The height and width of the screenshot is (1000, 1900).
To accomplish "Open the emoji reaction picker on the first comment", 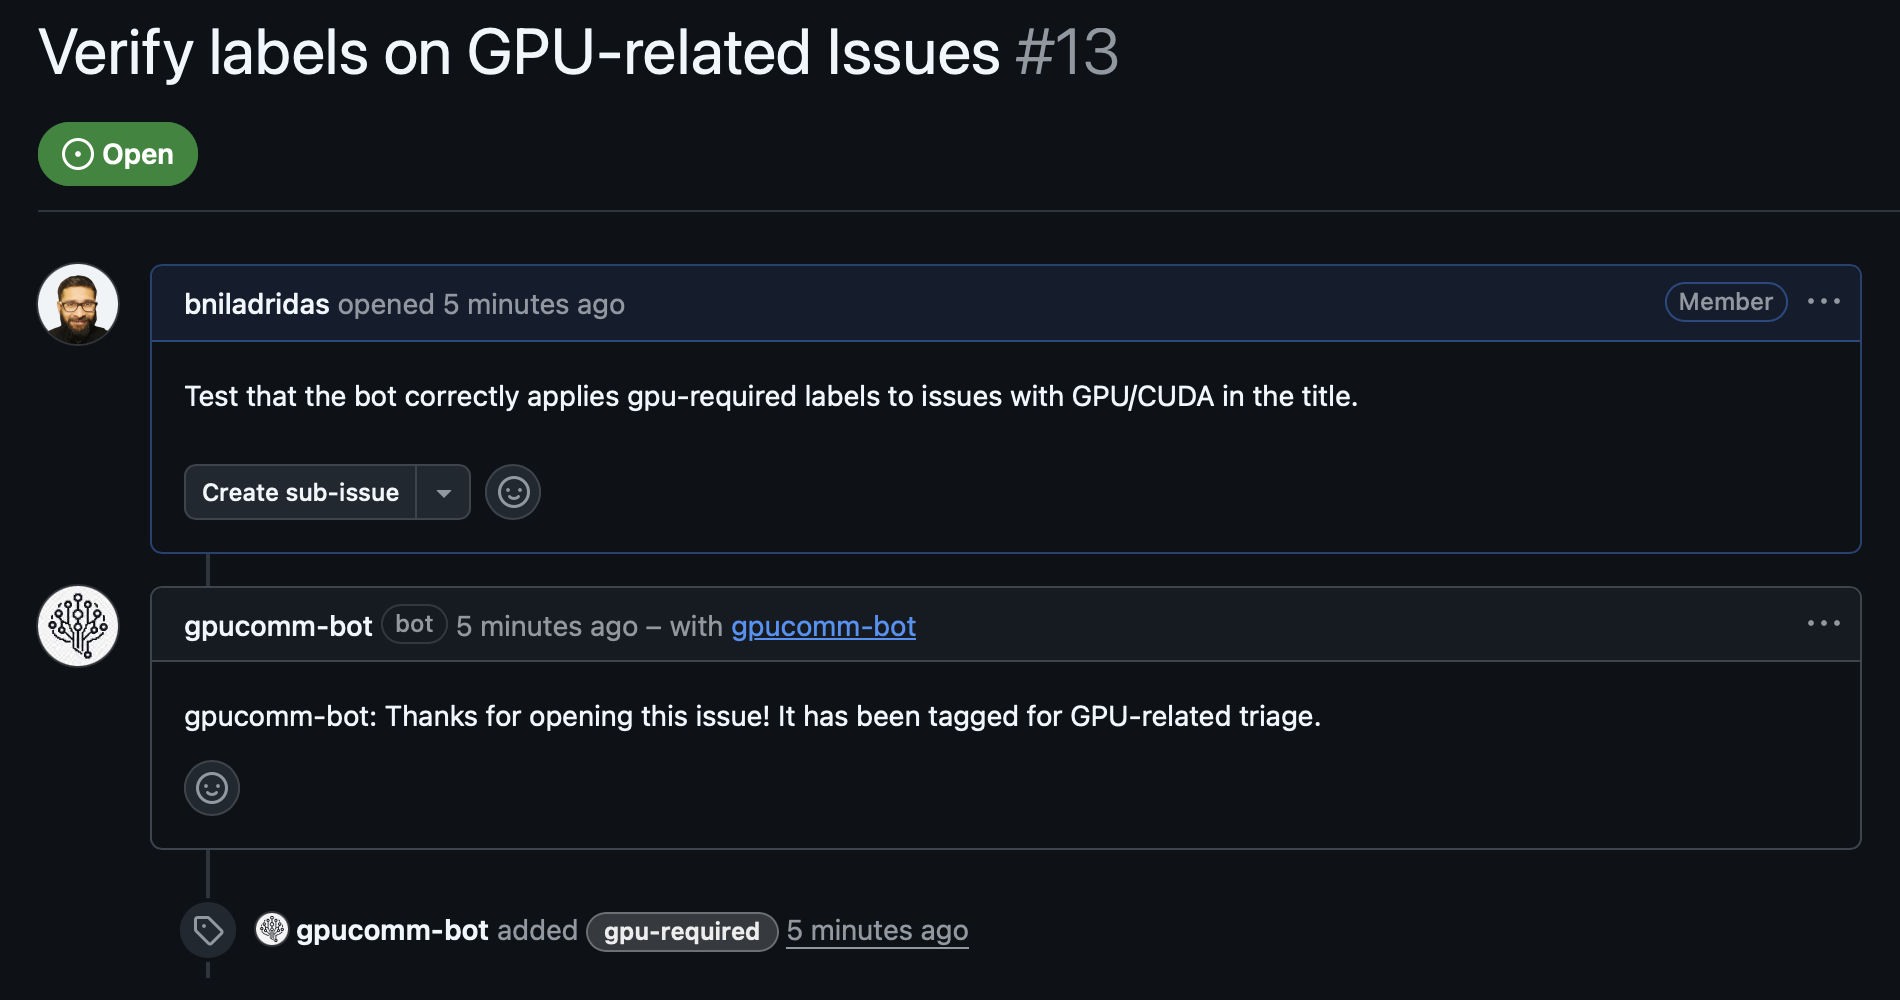I will 513,492.
